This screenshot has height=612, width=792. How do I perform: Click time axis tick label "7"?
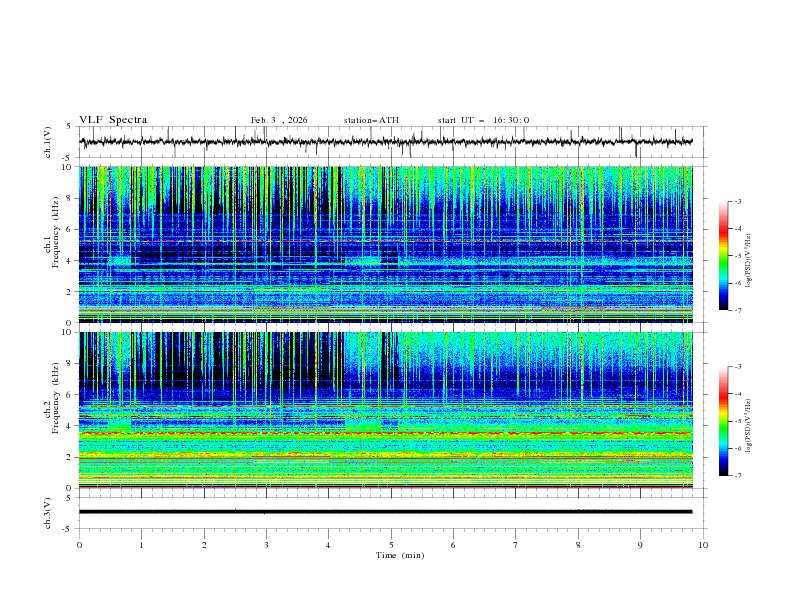(x=516, y=545)
